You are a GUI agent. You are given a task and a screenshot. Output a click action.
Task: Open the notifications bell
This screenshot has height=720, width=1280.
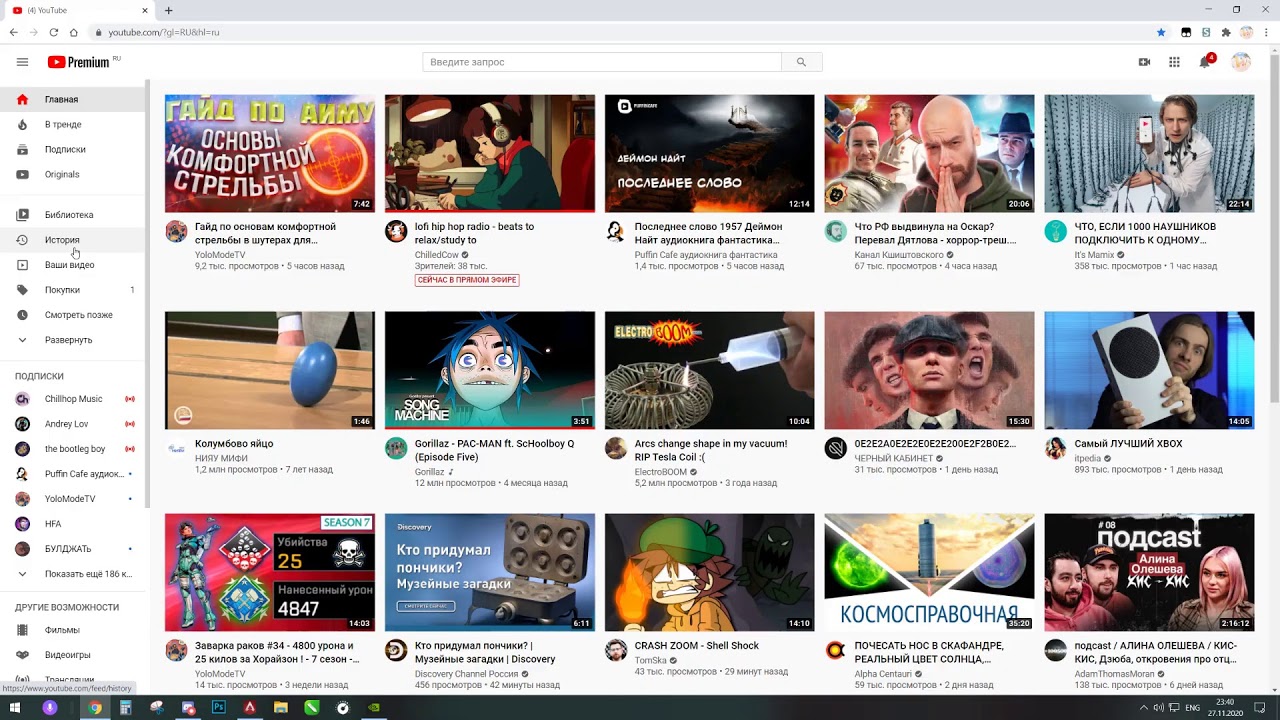coord(1205,62)
